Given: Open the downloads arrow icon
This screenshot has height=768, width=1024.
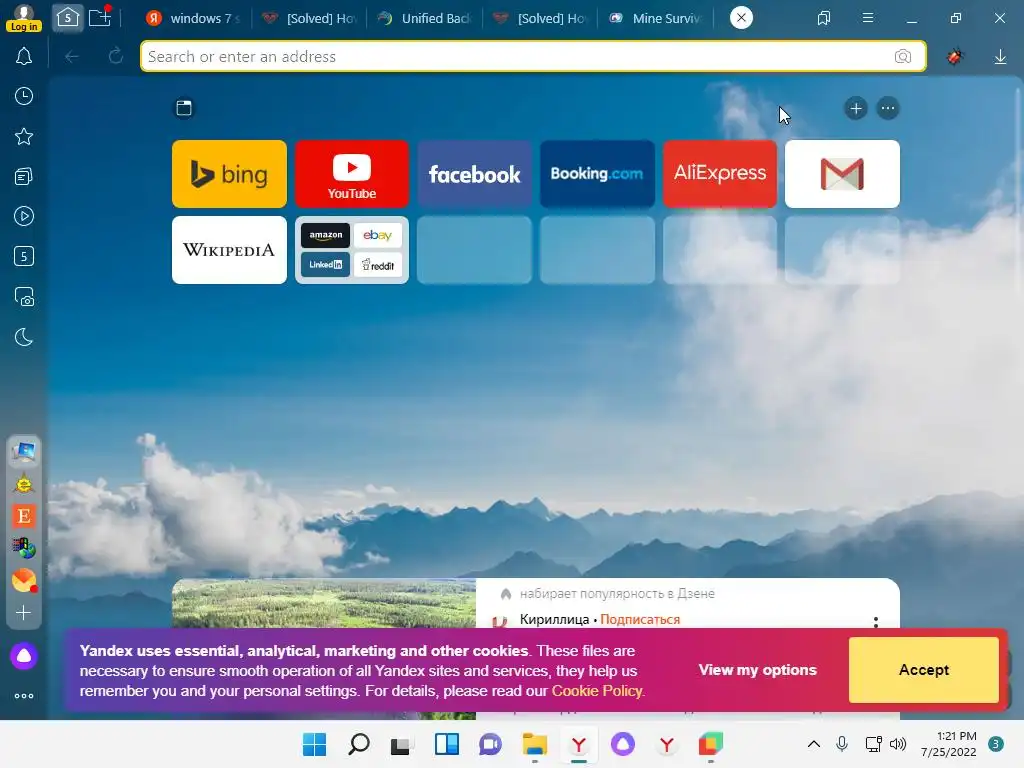Looking at the screenshot, I should pos(1000,57).
